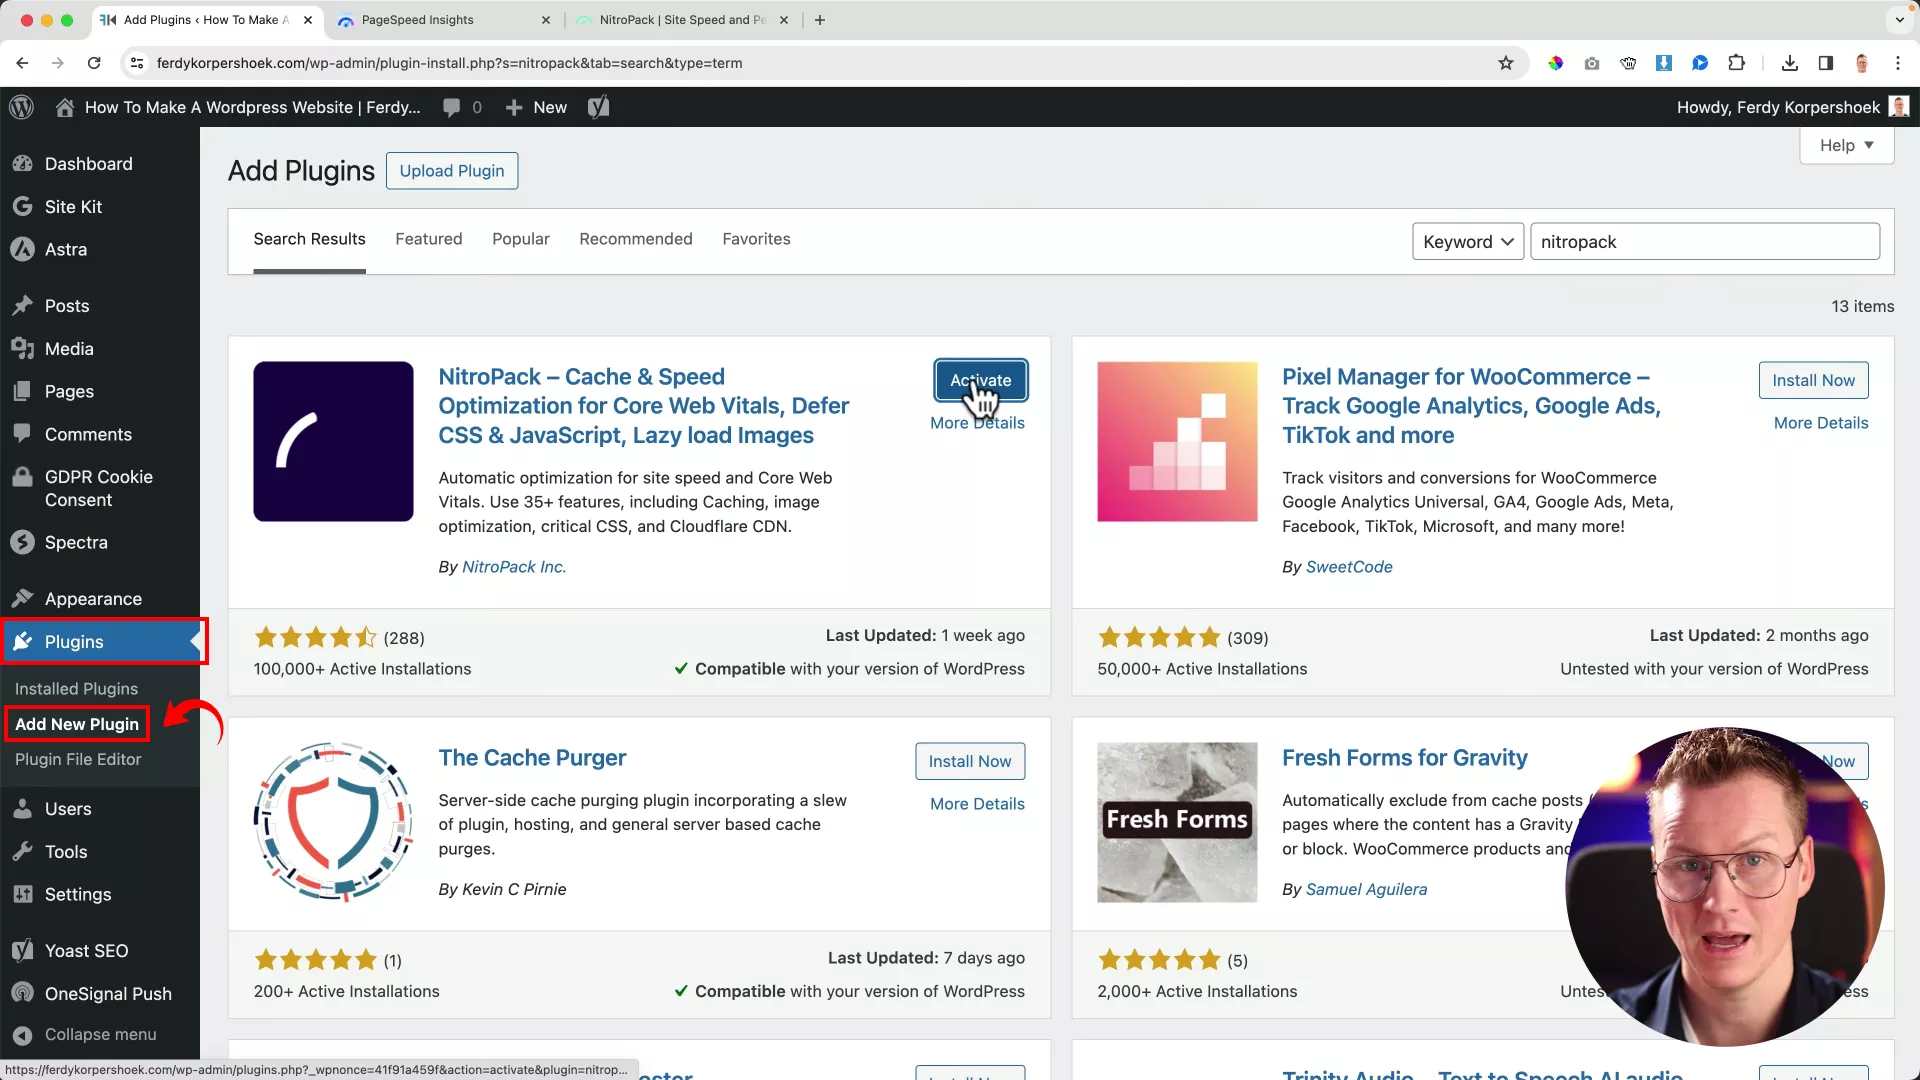
Task: Open Yoast SEO from the sidebar
Action: pos(87,950)
